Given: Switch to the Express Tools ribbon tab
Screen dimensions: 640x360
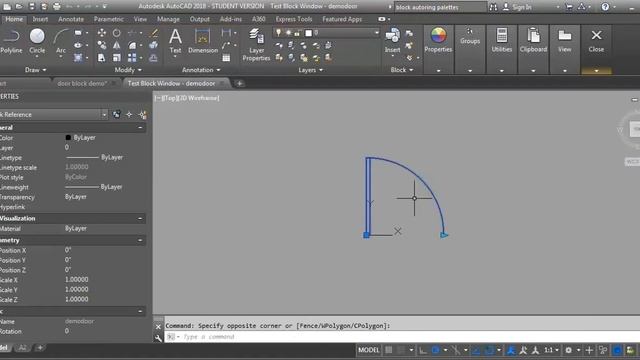Looking at the screenshot, I should (293, 19).
